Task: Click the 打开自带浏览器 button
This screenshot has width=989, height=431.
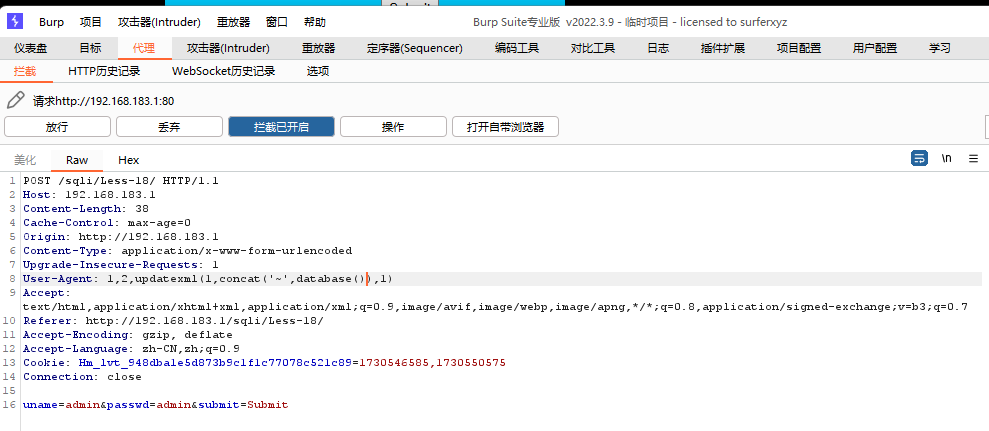Action: pos(505,126)
